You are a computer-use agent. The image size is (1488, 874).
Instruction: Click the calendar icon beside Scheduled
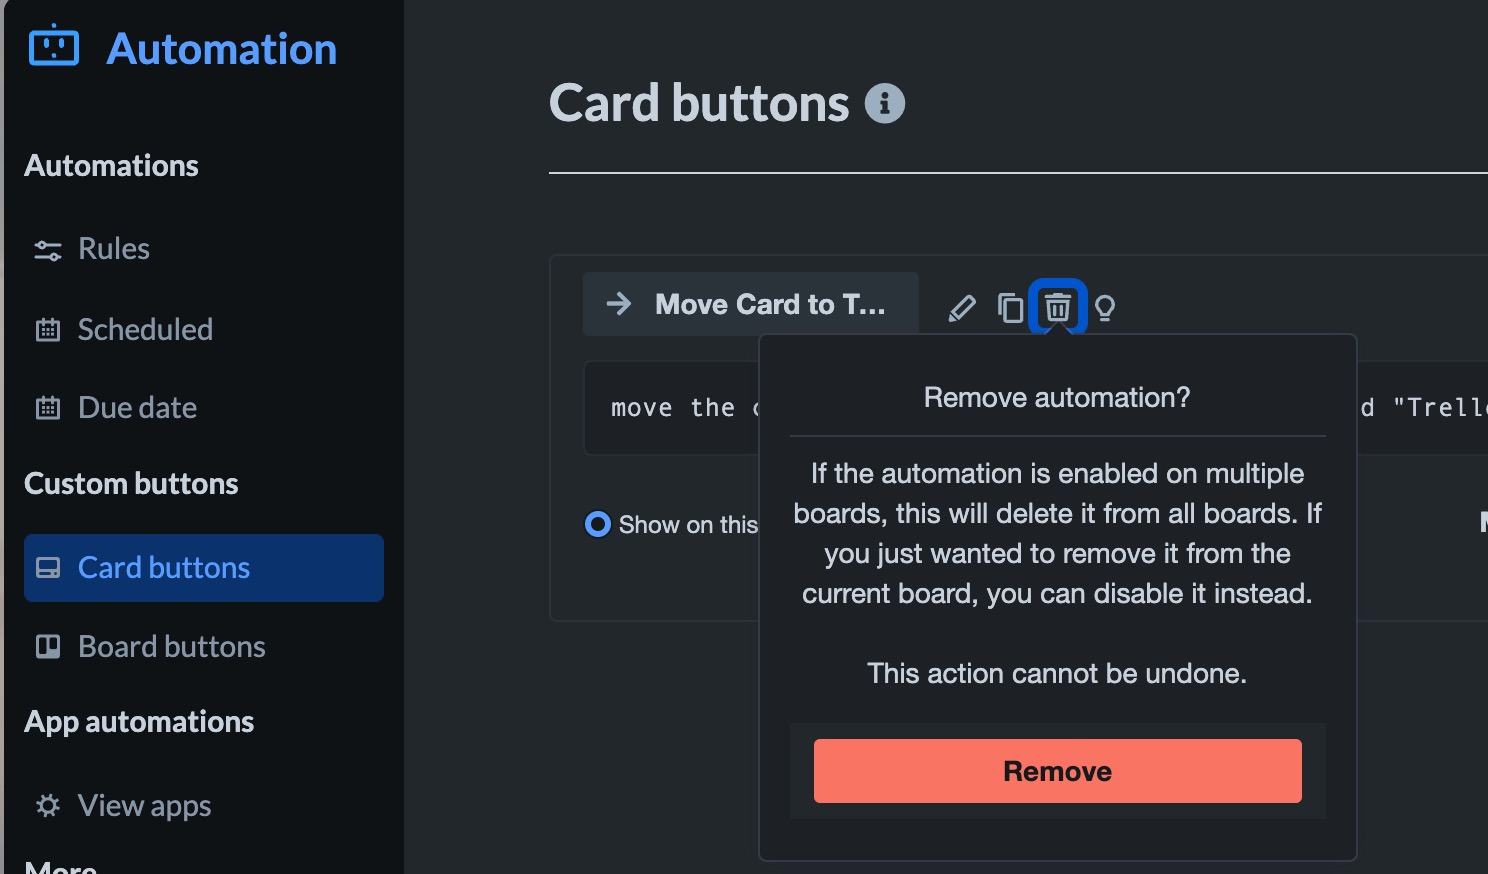point(46,329)
